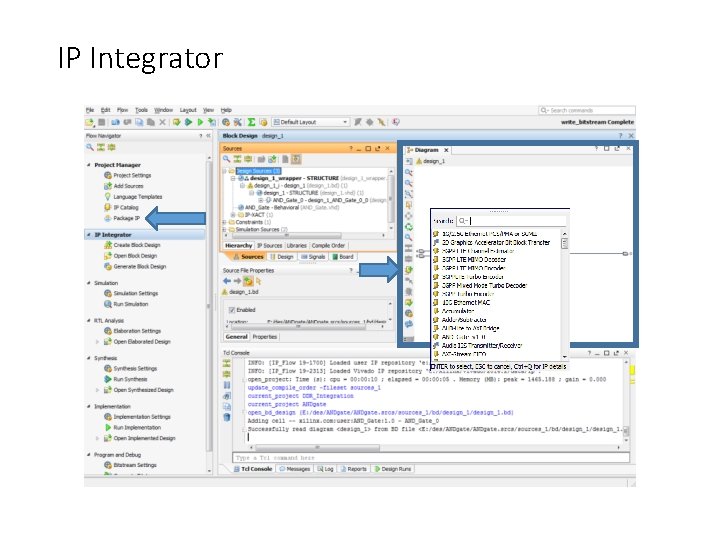Click the Tcl command input field
This screenshot has height=540, width=720.
point(431,458)
